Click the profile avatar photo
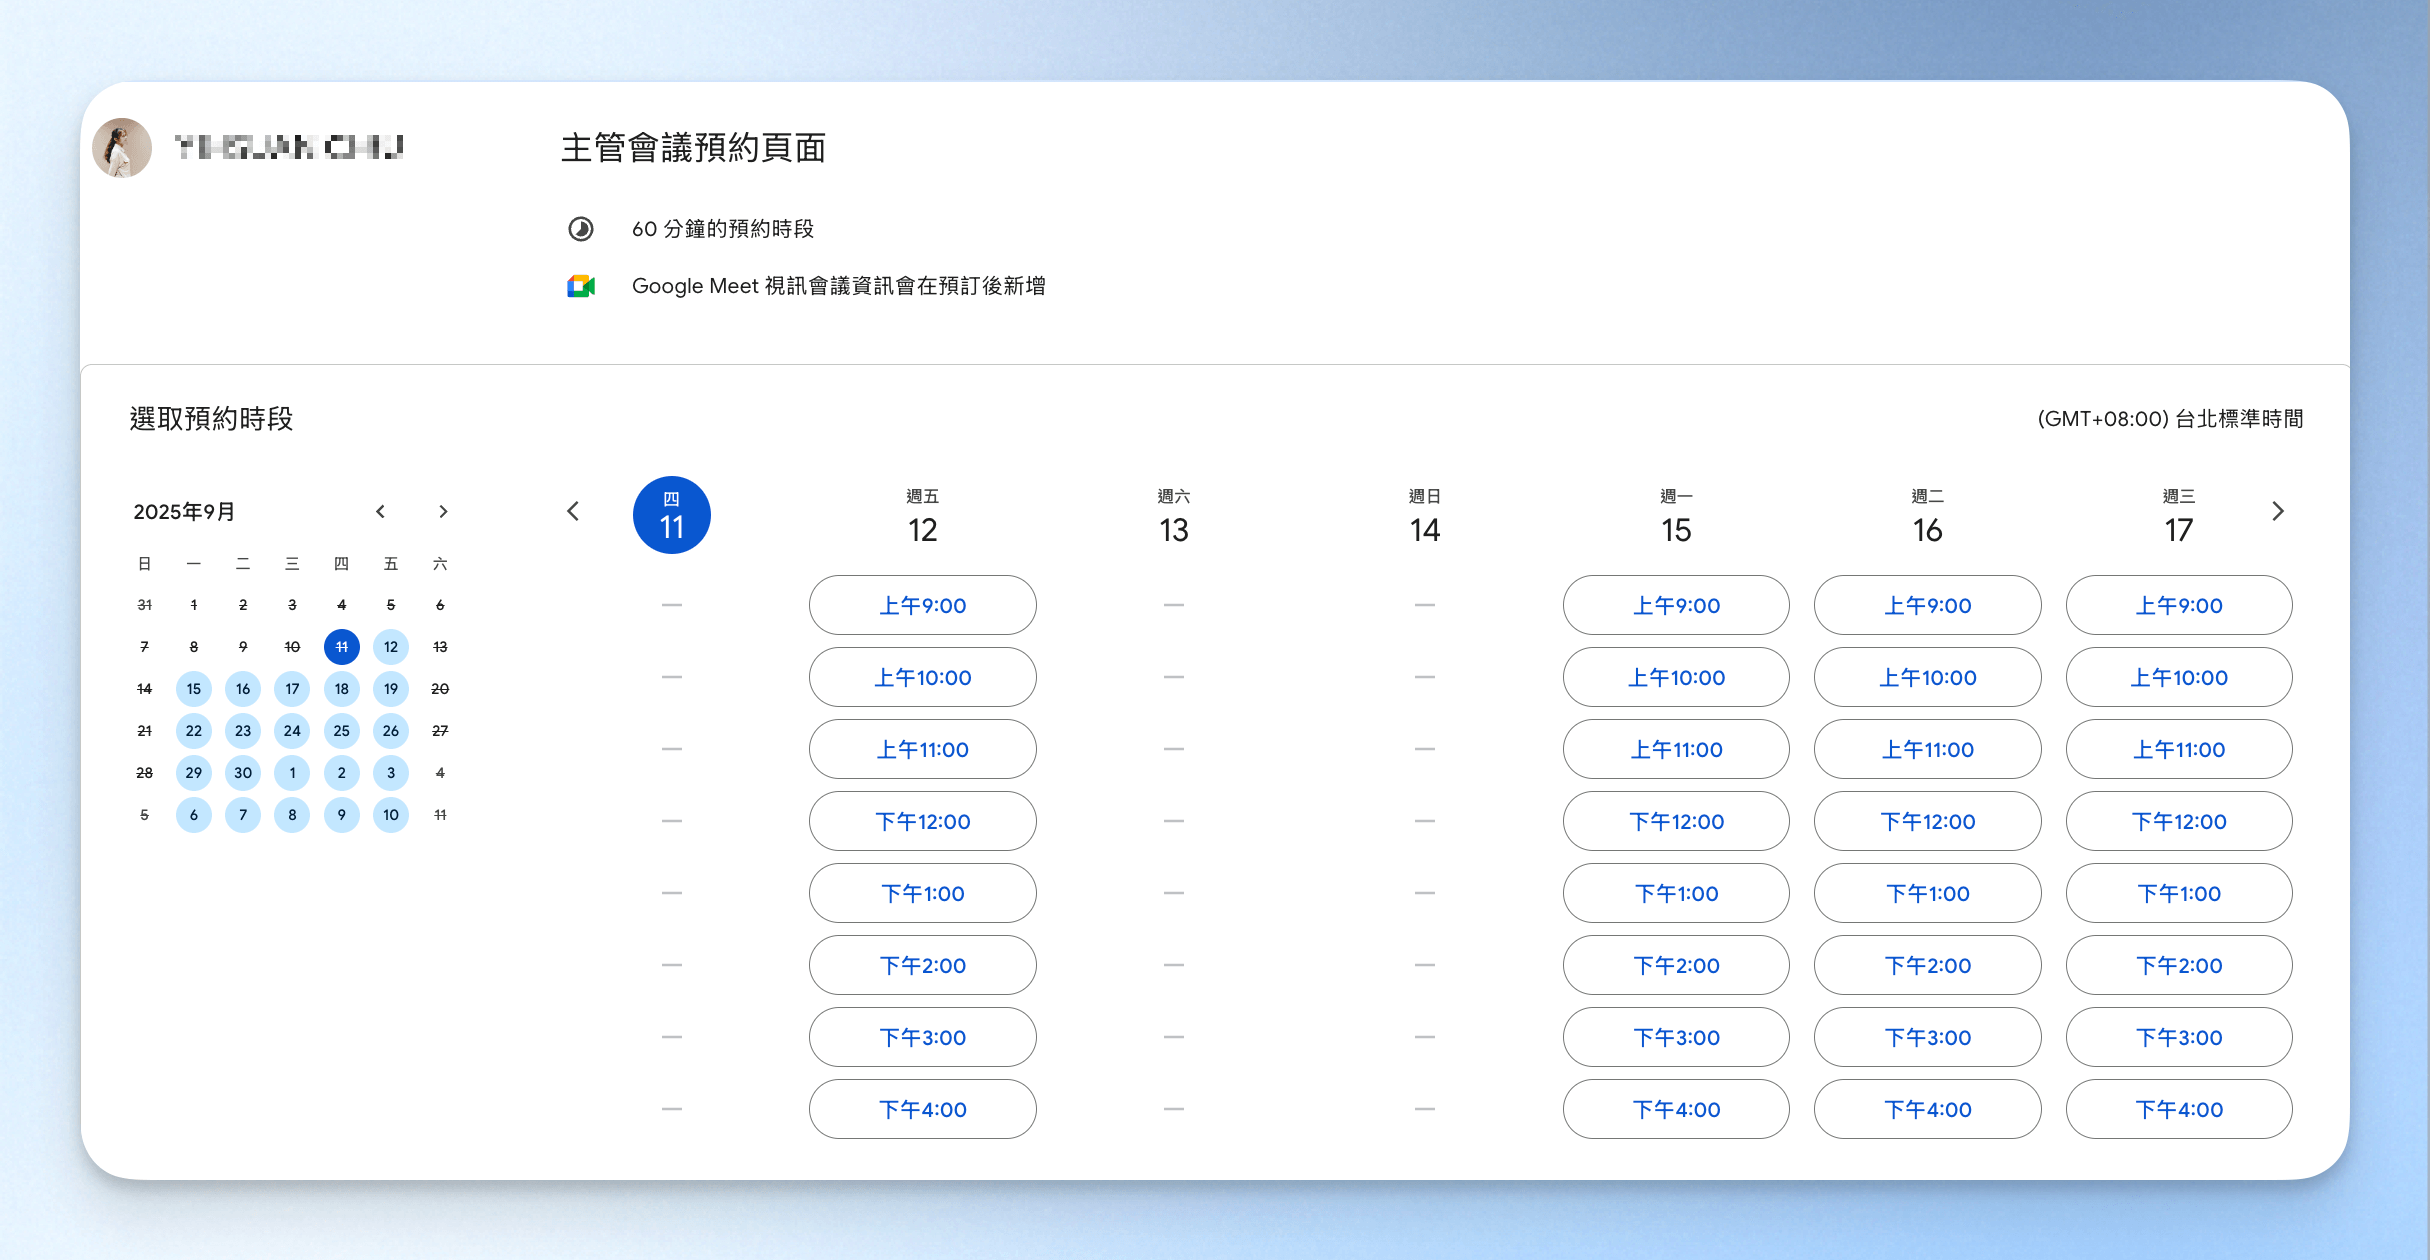This screenshot has height=1260, width=2430. [122, 148]
